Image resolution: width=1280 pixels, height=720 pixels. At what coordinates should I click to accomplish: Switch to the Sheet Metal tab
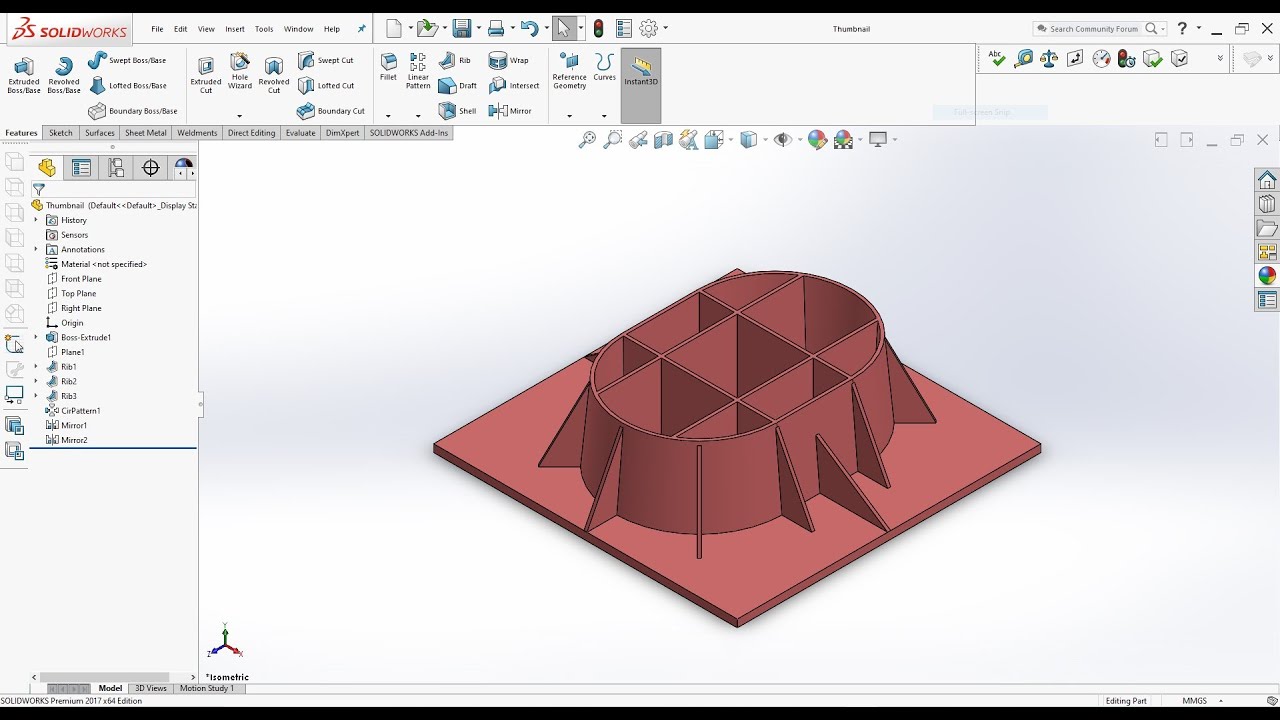click(146, 133)
